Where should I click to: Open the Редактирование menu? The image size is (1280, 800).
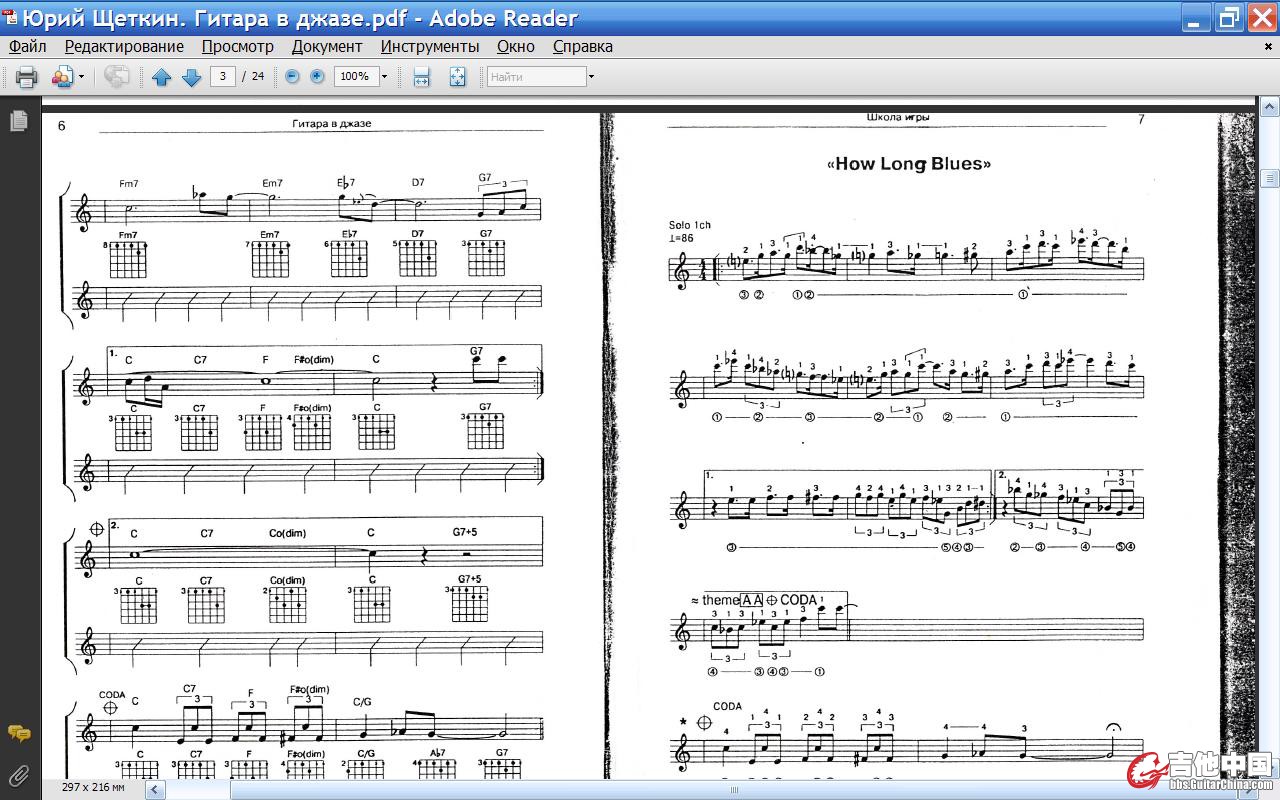pyautogui.click(x=124, y=46)
